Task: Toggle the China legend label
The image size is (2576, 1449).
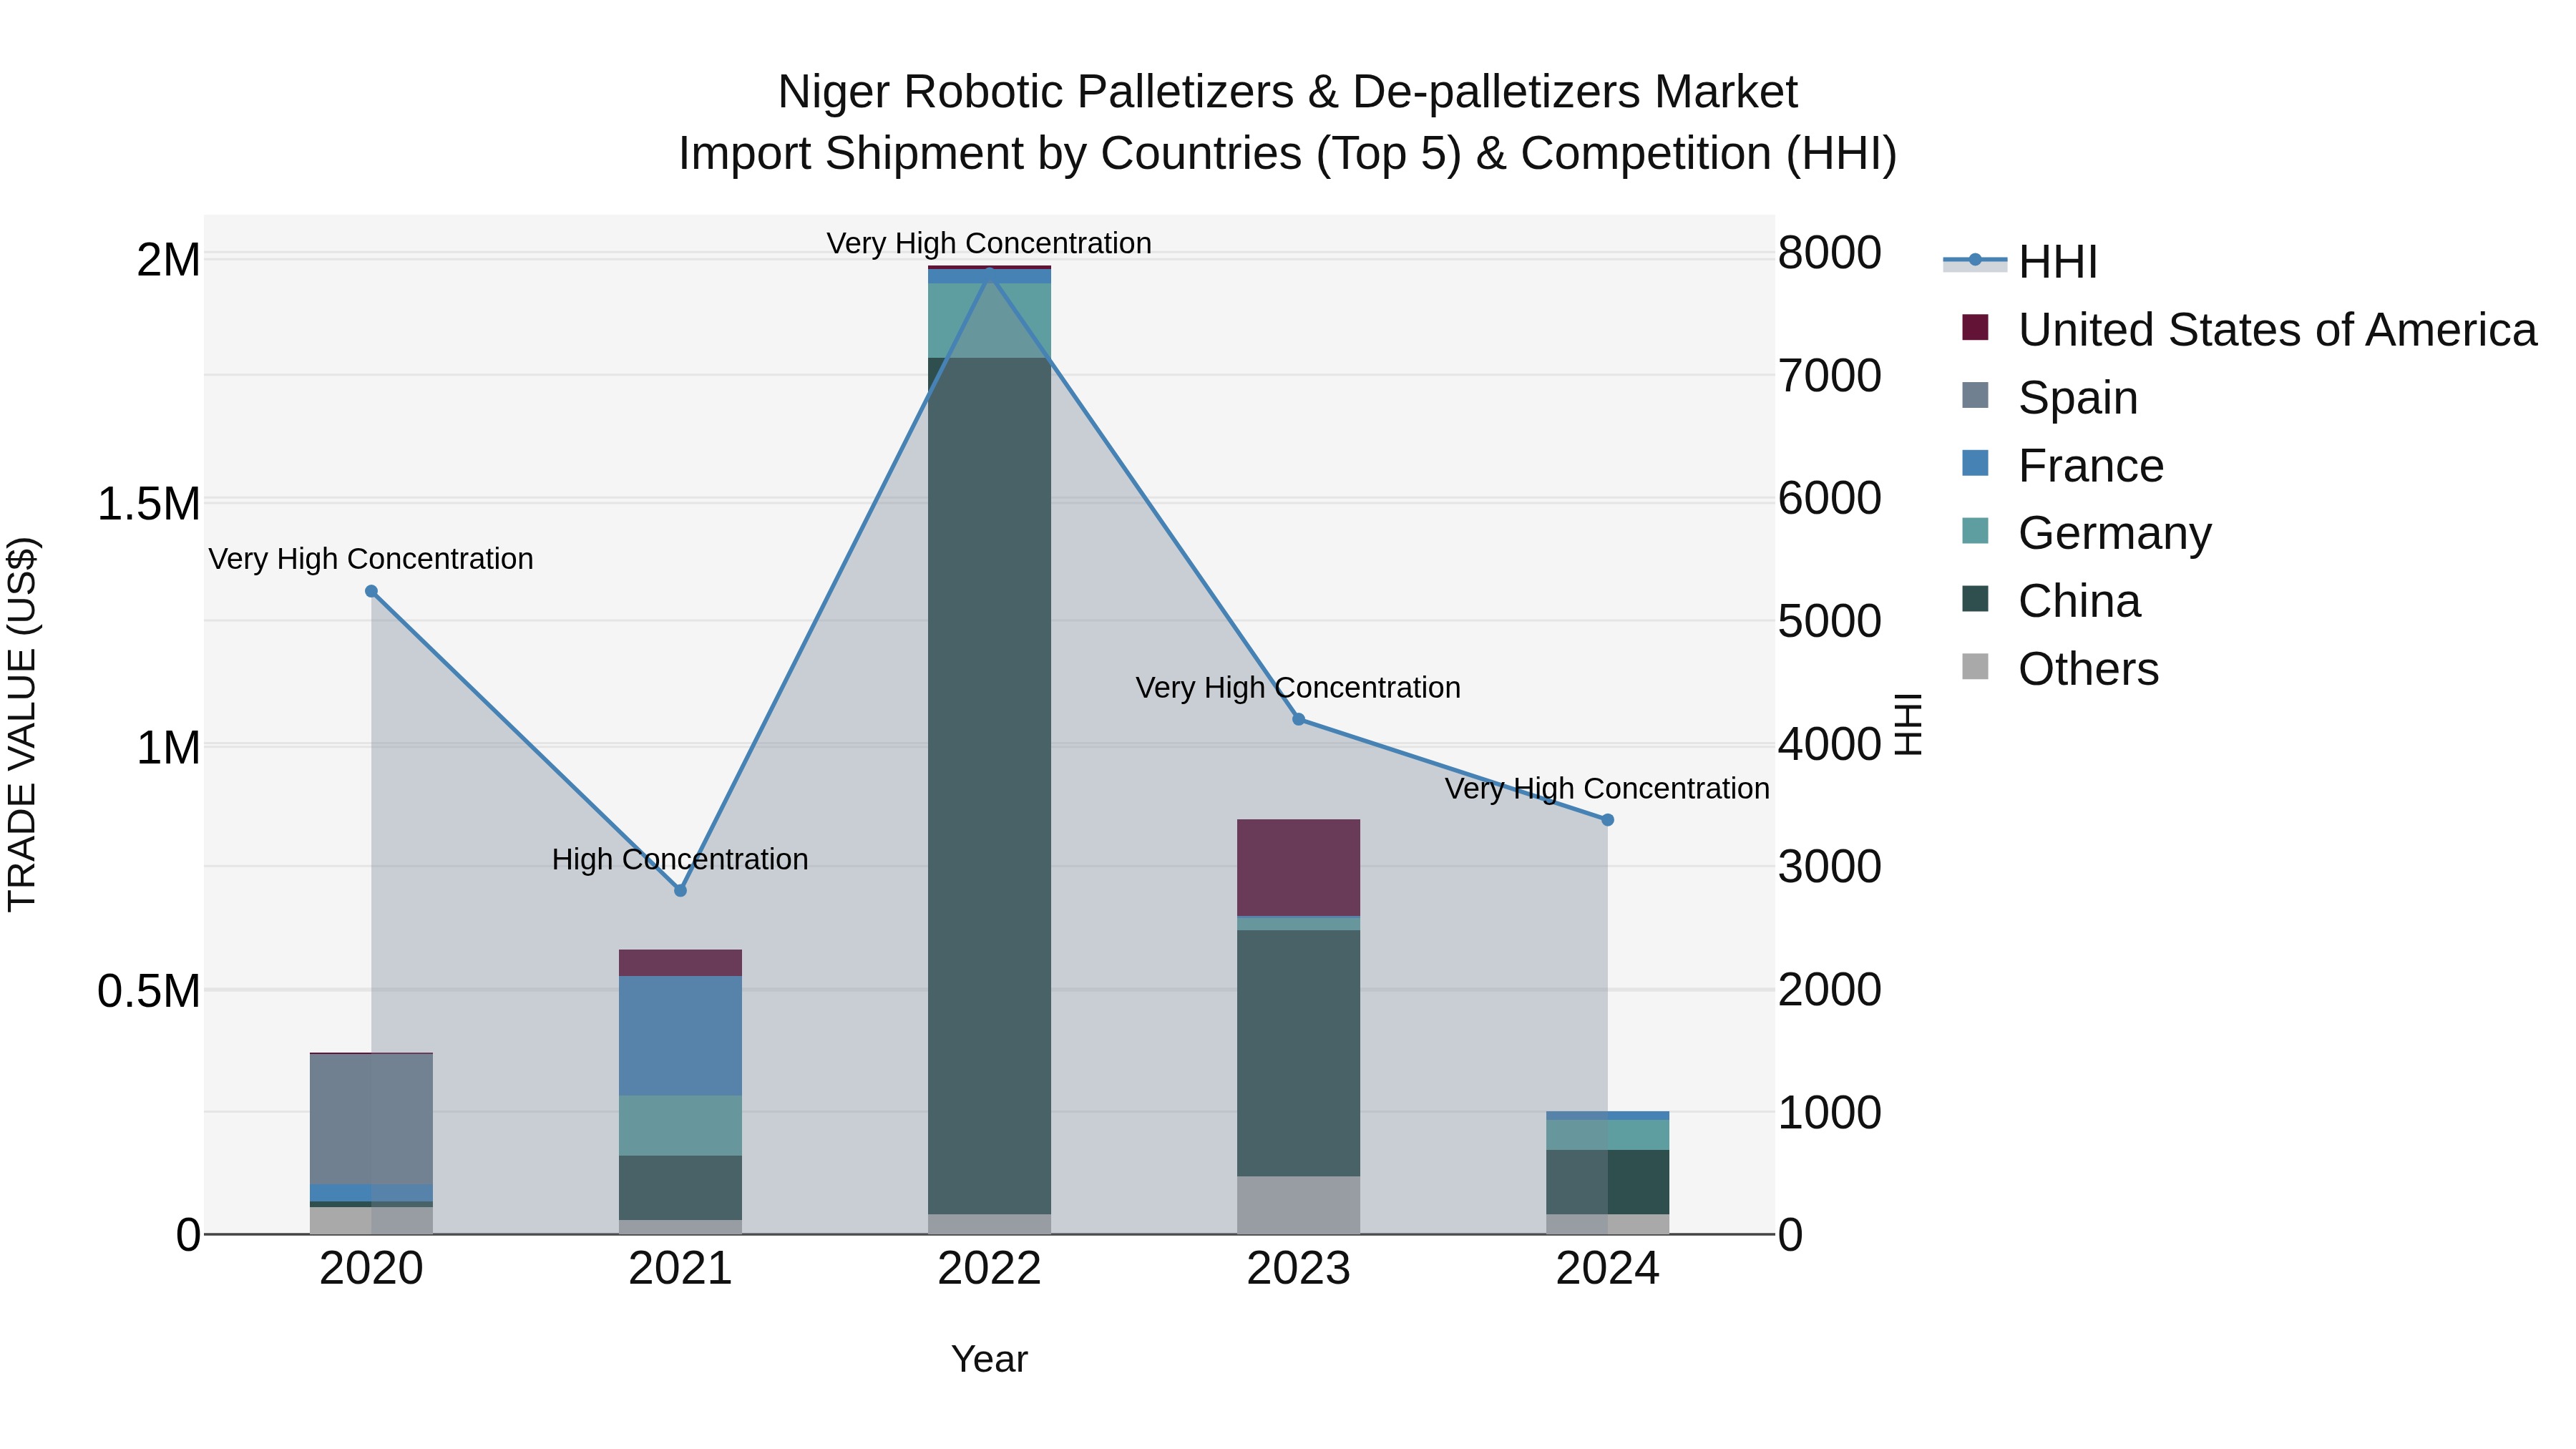Action: pyautogui.click(x=2079, y=601)
